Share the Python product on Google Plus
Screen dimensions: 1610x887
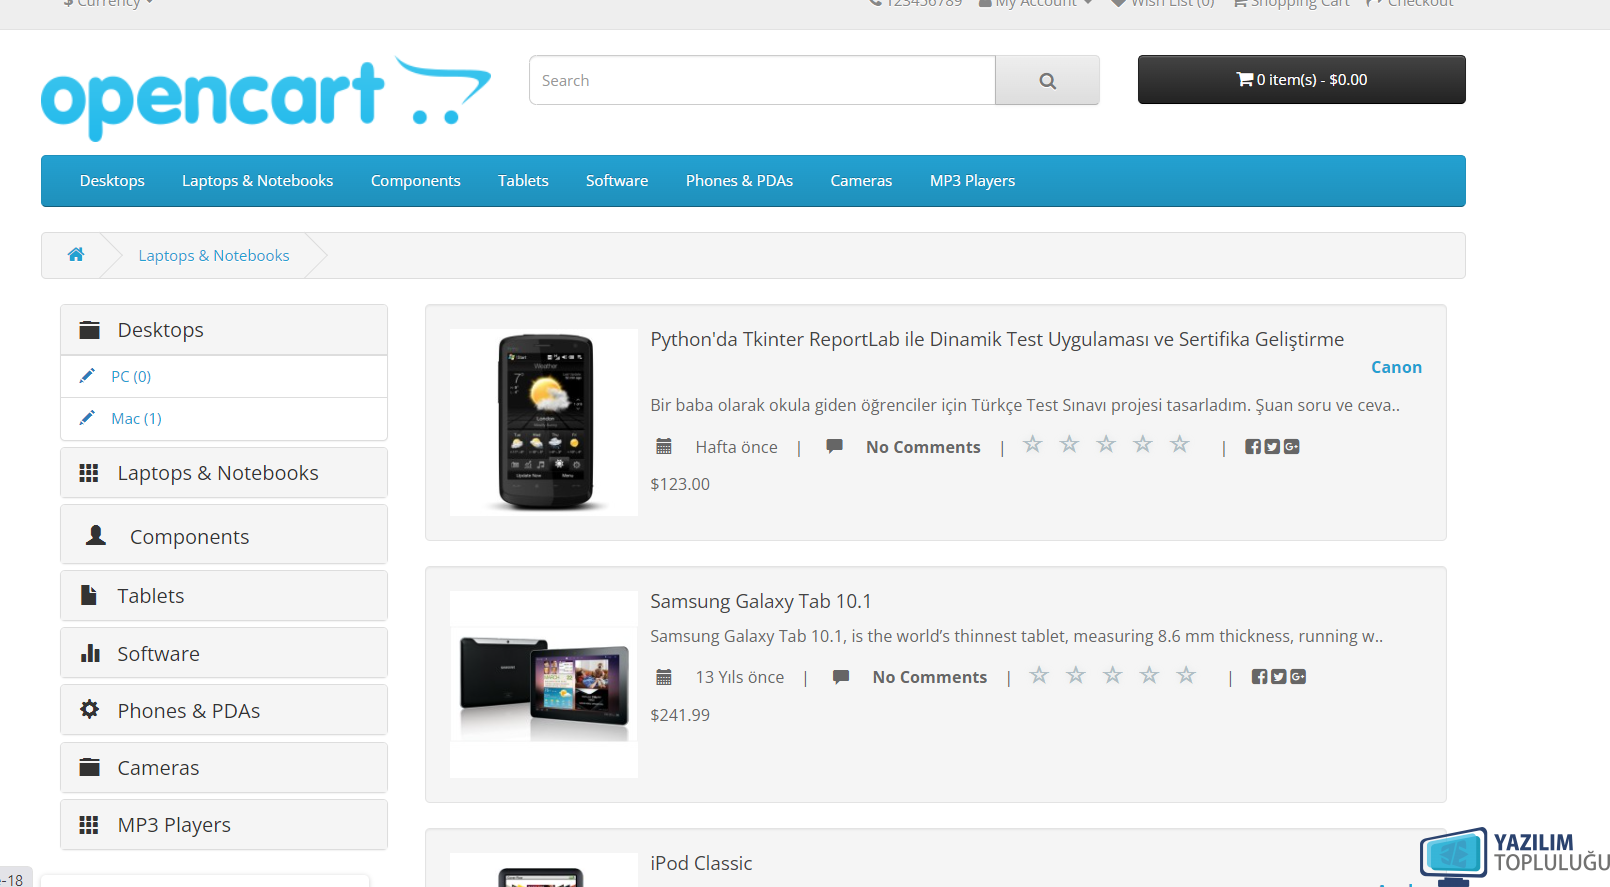pyautogui.click(x=1291, y=447)
